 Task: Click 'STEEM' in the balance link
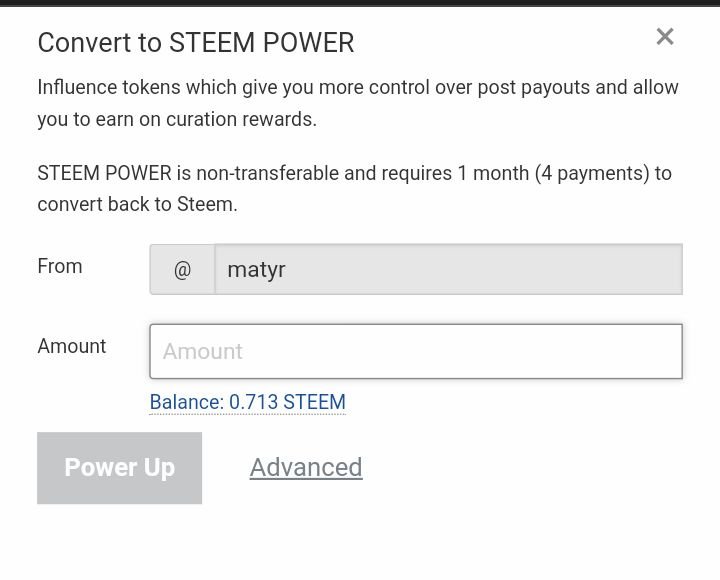pos(314,402)
